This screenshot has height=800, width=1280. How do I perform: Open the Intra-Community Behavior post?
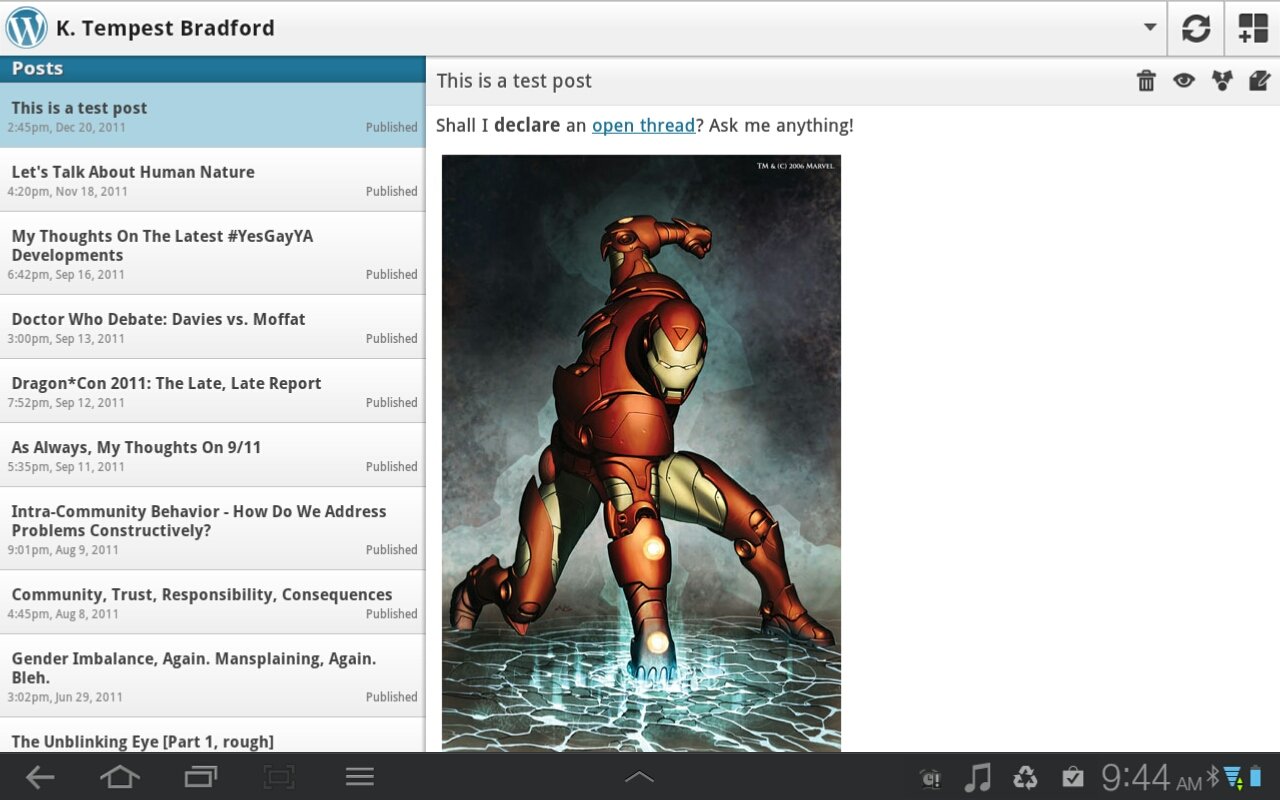pyautogui.click(x=212, y=529)
